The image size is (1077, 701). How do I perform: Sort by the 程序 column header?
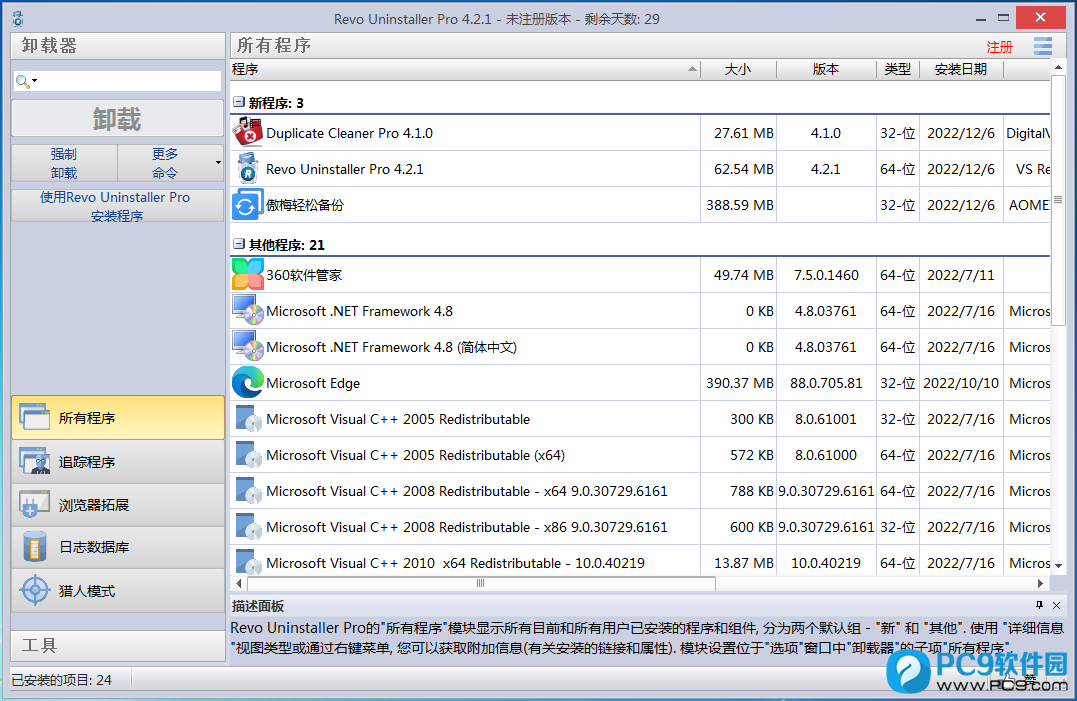(465, 69)
